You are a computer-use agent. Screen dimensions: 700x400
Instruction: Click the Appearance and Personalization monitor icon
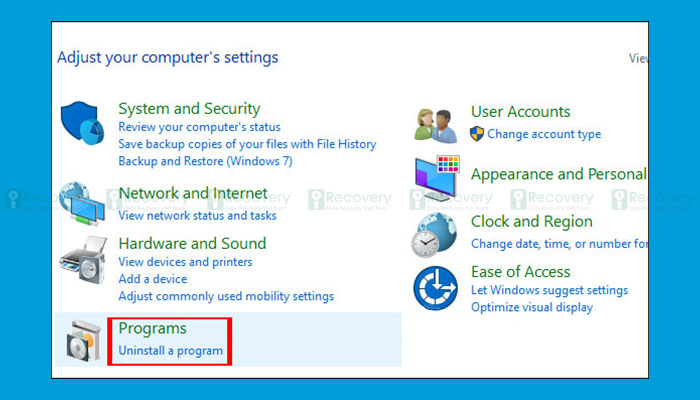(x=437, y=178)
